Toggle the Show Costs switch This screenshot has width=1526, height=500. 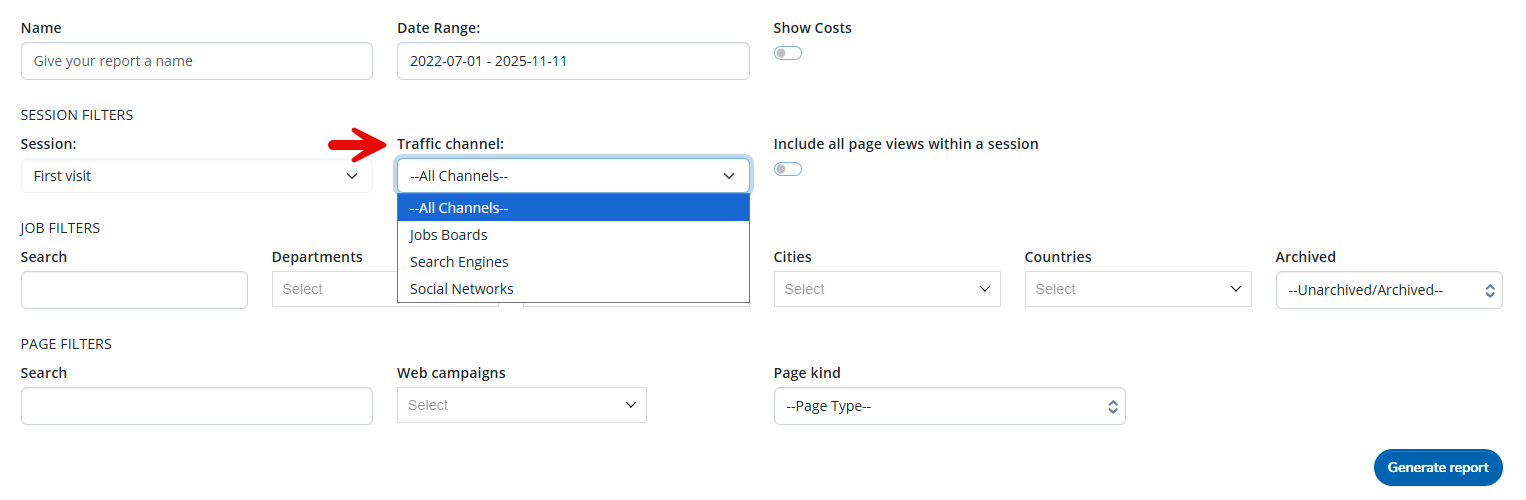(x=788, y=53)
